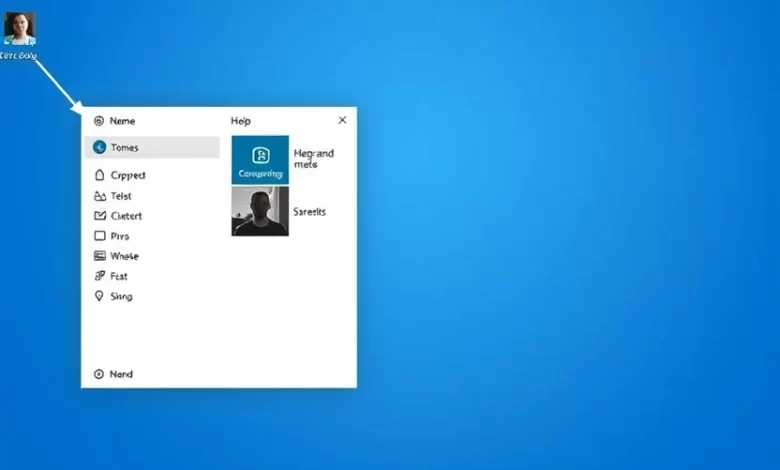Click the Prrs square icon
780x470 pixels.
tap(100, 236)
